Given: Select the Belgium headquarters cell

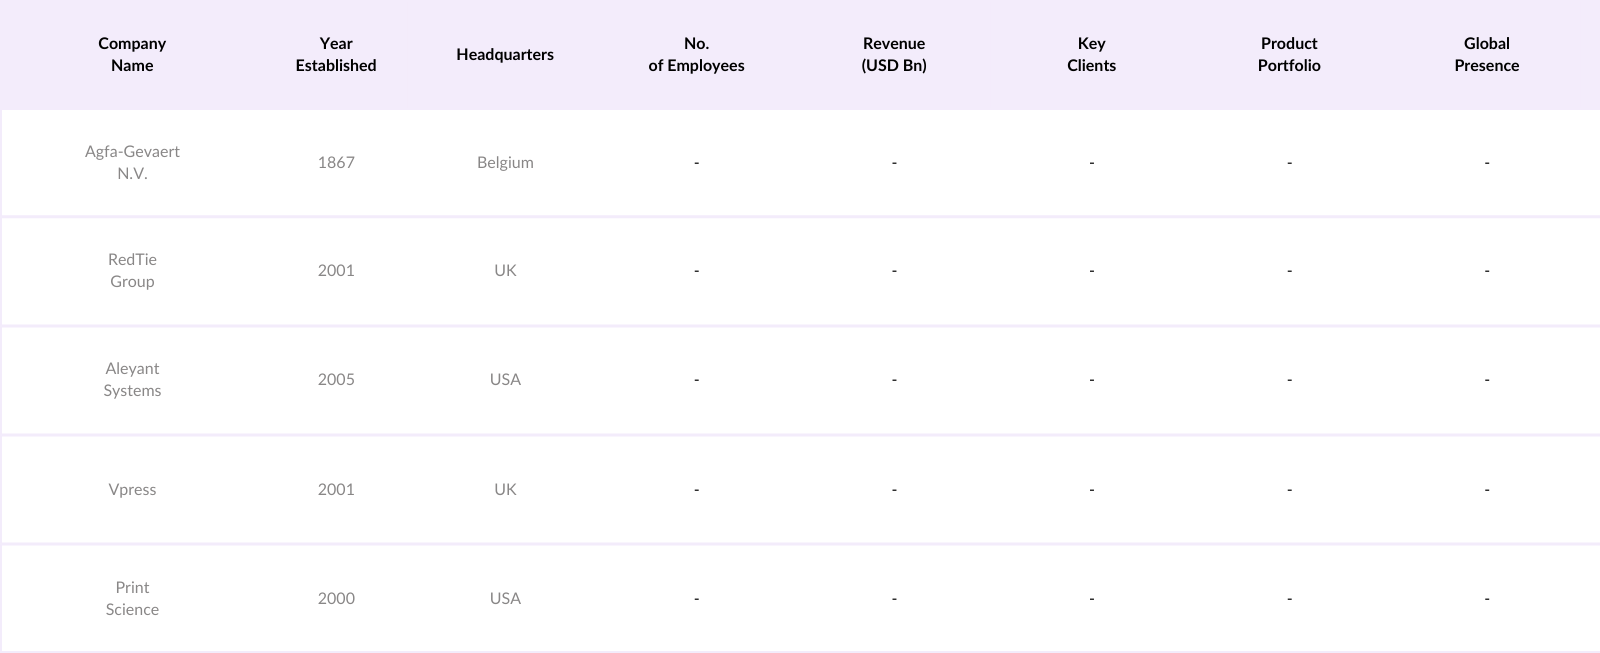Looking at the screenshot, I should pyautogui.click(x=505, y=162).
